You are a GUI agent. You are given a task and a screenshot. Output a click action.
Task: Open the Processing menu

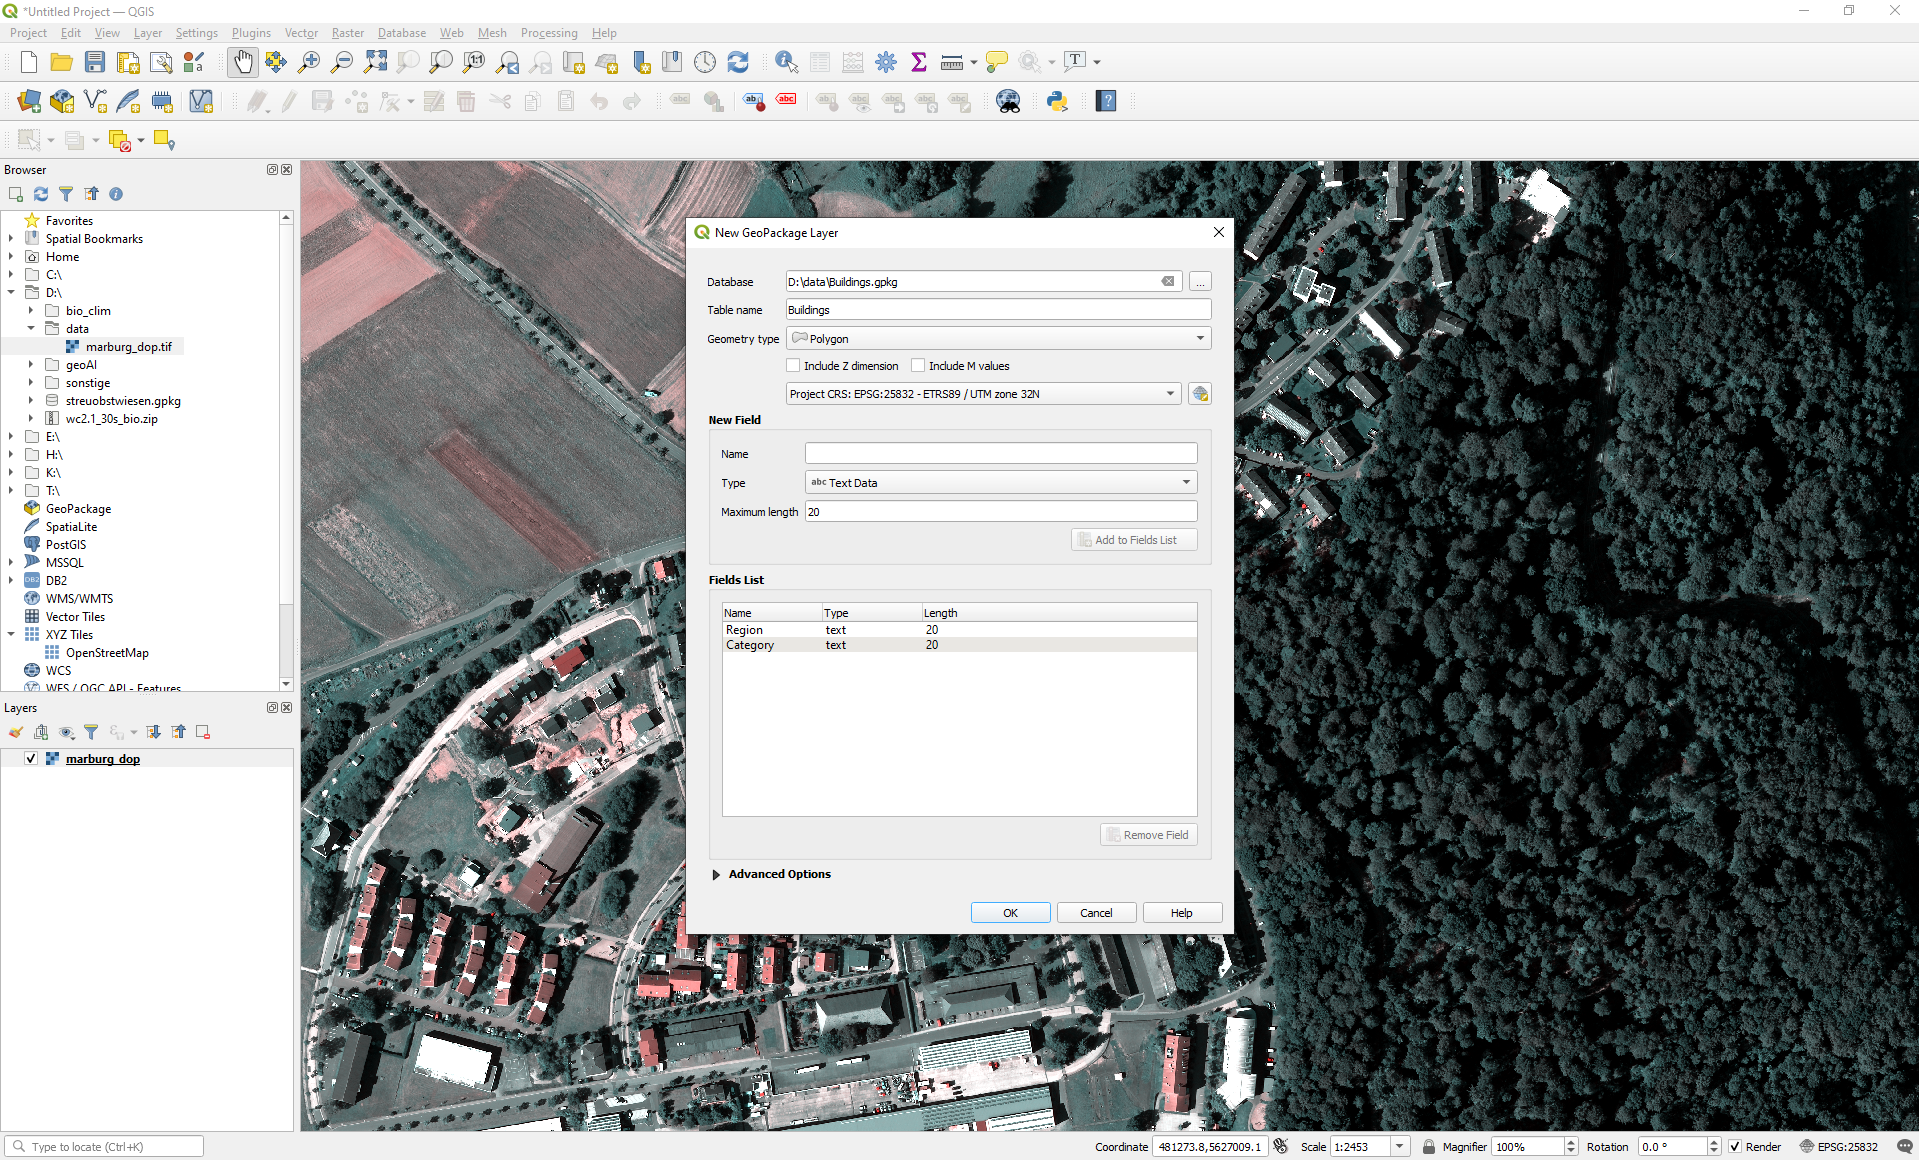[549, 33]
